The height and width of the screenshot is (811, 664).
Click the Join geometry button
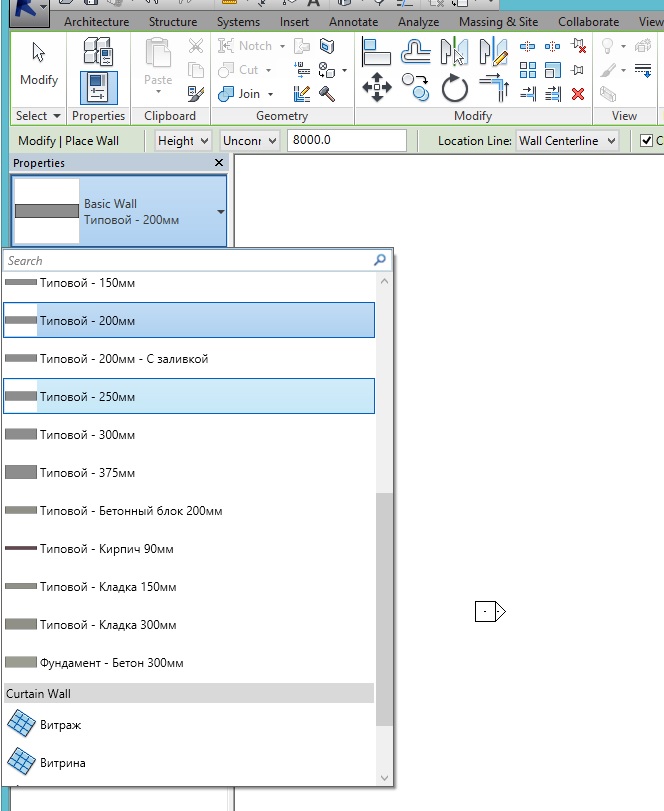[249, 94]
